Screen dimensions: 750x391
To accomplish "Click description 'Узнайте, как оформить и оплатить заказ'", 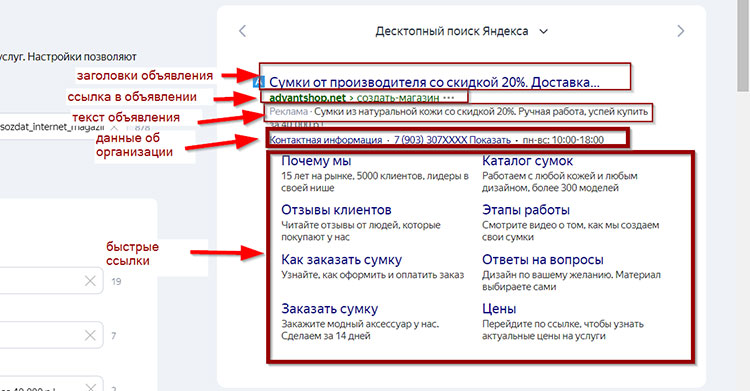I will [373, 275].
